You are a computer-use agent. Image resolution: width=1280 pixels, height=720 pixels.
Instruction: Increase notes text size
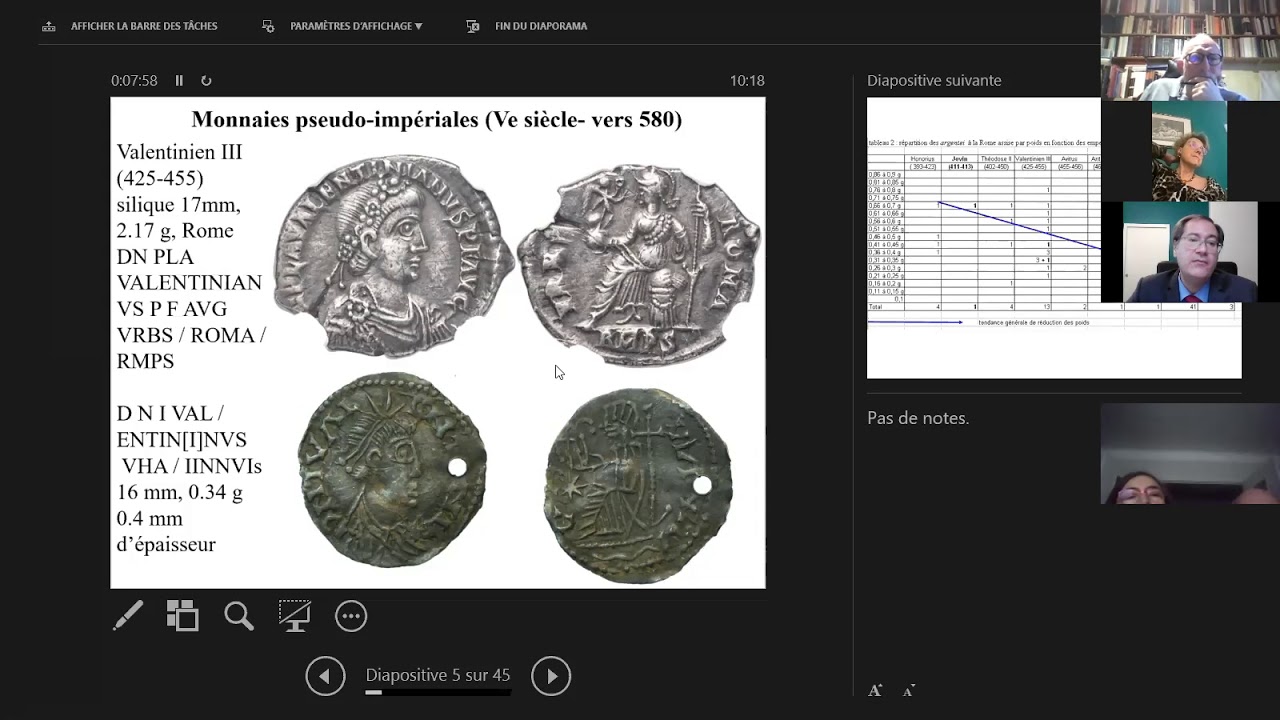tap(875, 690)
